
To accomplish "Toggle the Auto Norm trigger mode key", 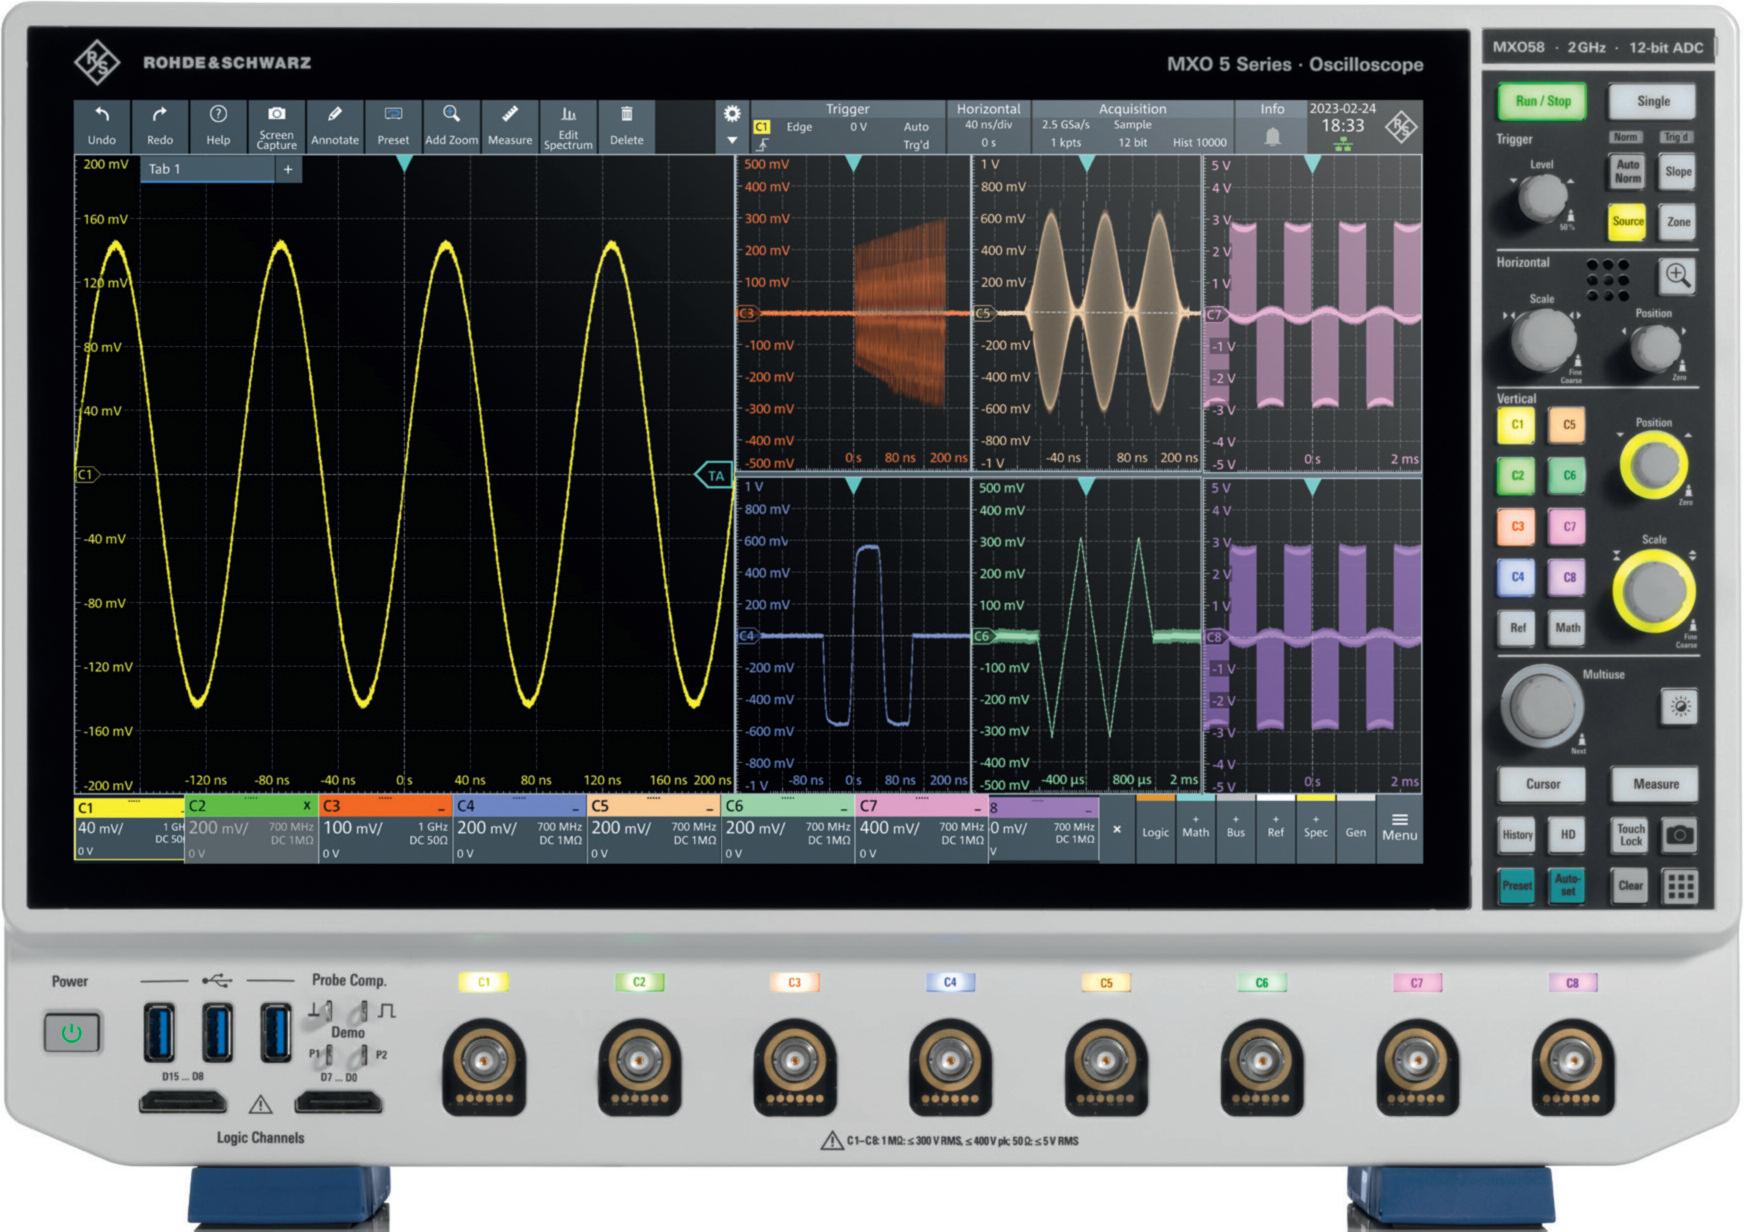I will (1627, 172).
